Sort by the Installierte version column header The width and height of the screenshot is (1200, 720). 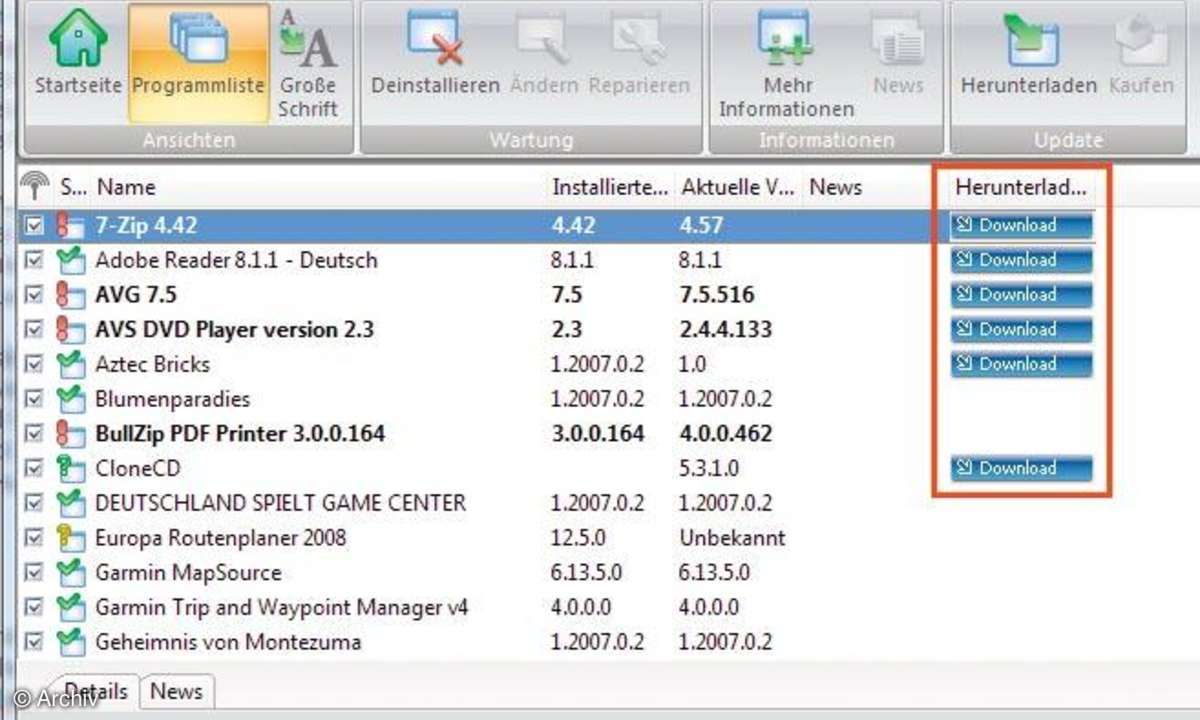610,187
